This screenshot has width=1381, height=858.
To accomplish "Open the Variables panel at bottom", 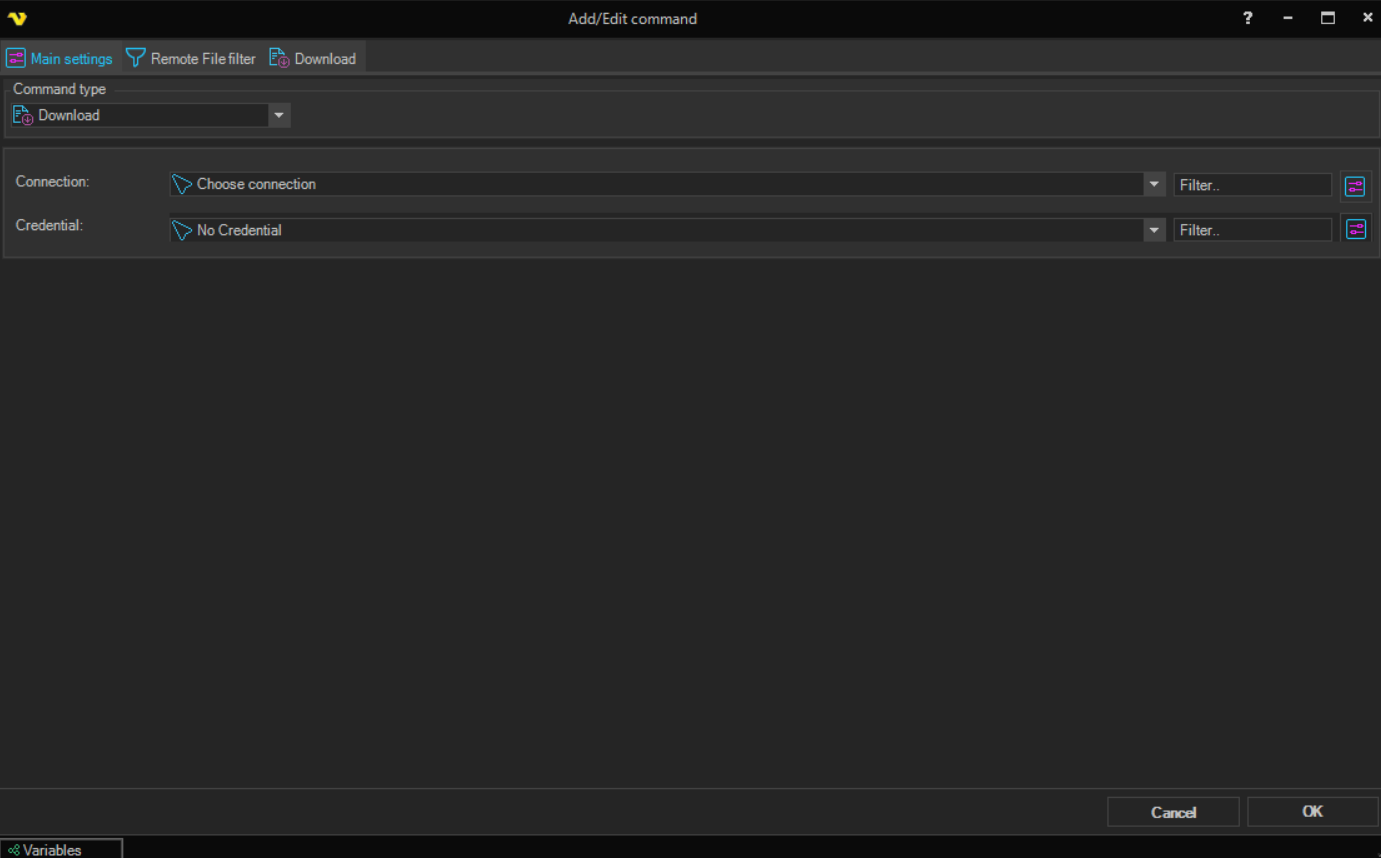I will [x=61, y=849].
